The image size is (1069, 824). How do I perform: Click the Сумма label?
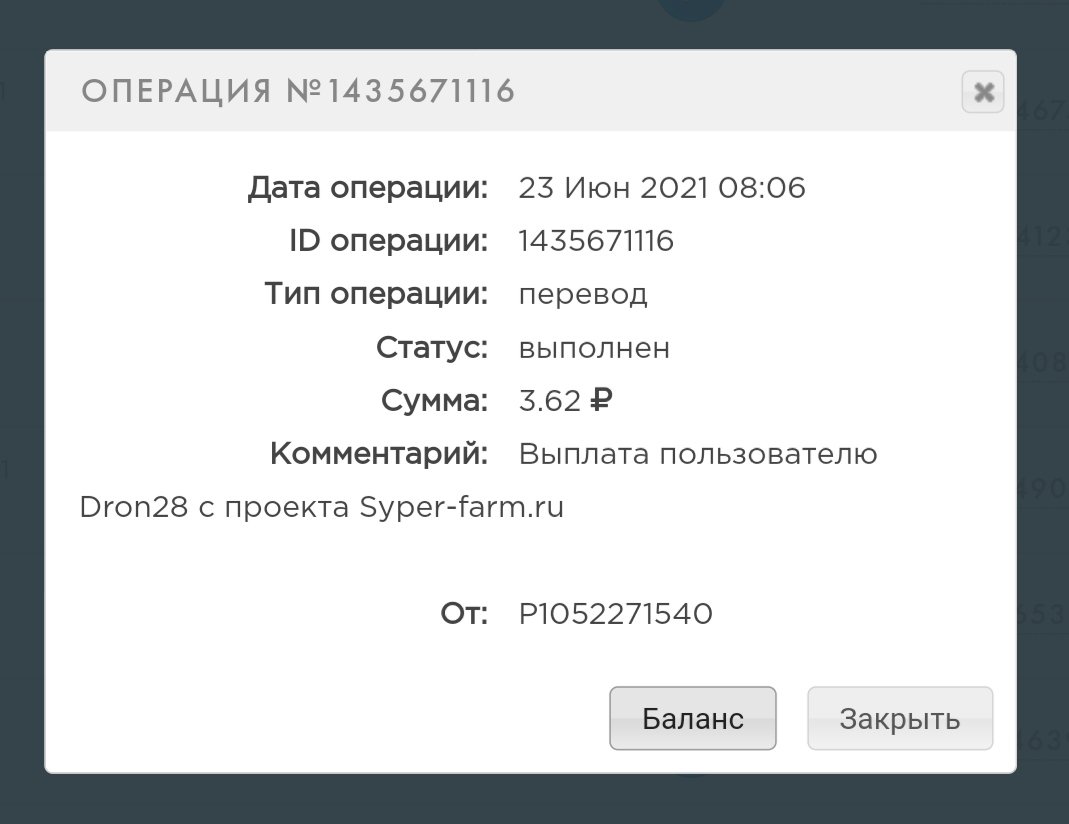point(434,401)
